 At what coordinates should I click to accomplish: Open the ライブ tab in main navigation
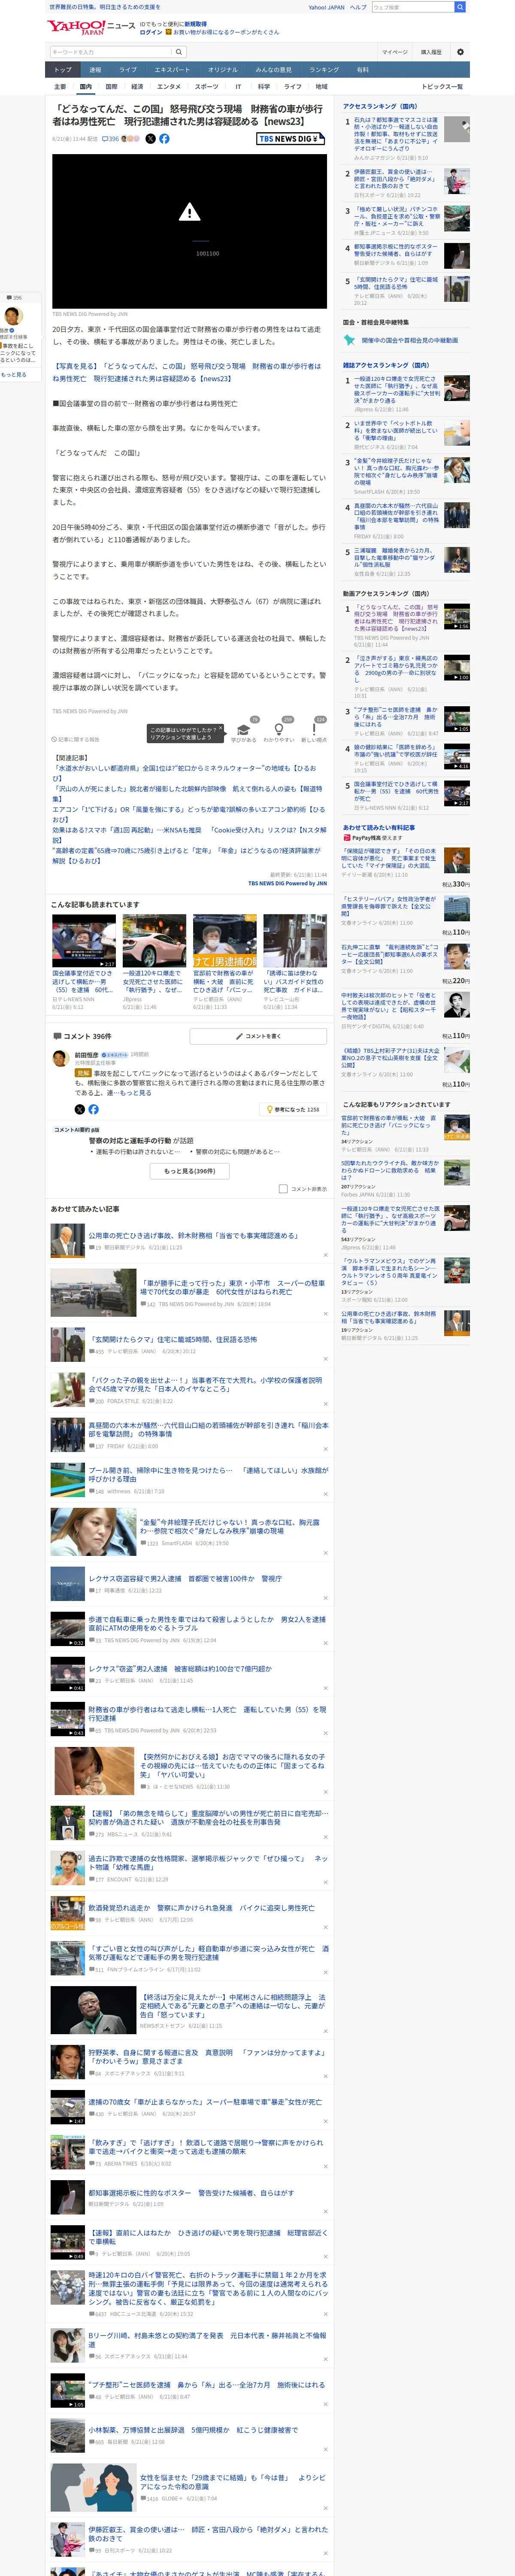(128, 70)
